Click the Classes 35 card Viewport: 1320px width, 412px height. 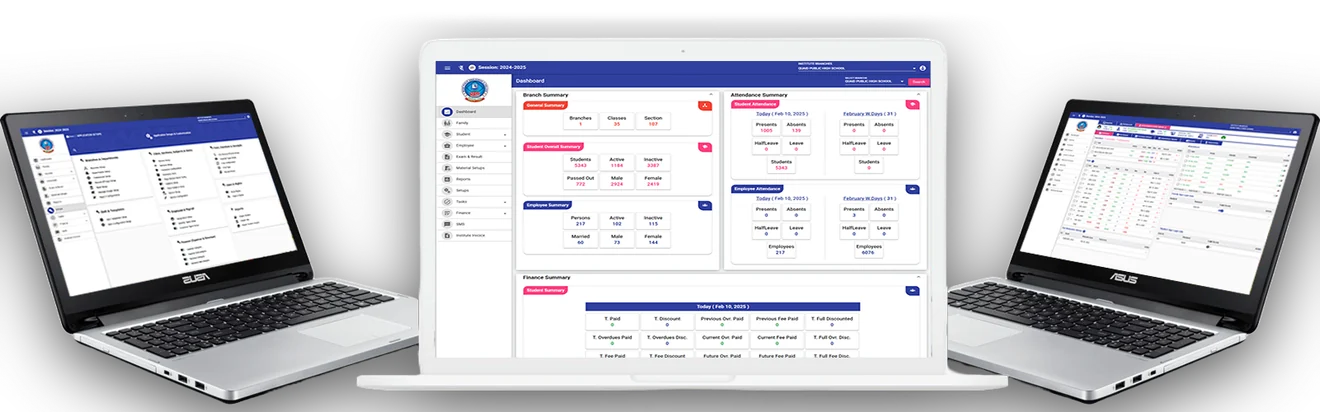(617, 121)
